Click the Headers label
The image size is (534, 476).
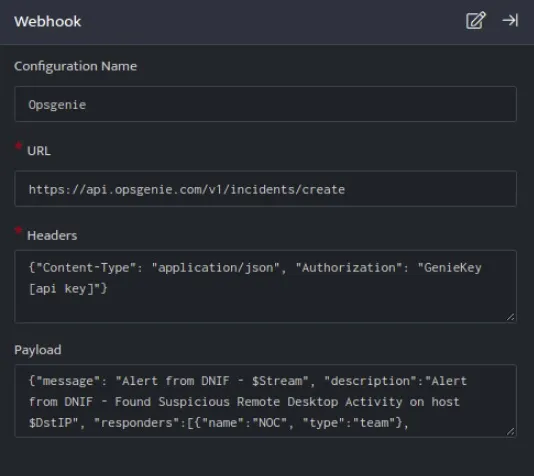pos(52,235)
